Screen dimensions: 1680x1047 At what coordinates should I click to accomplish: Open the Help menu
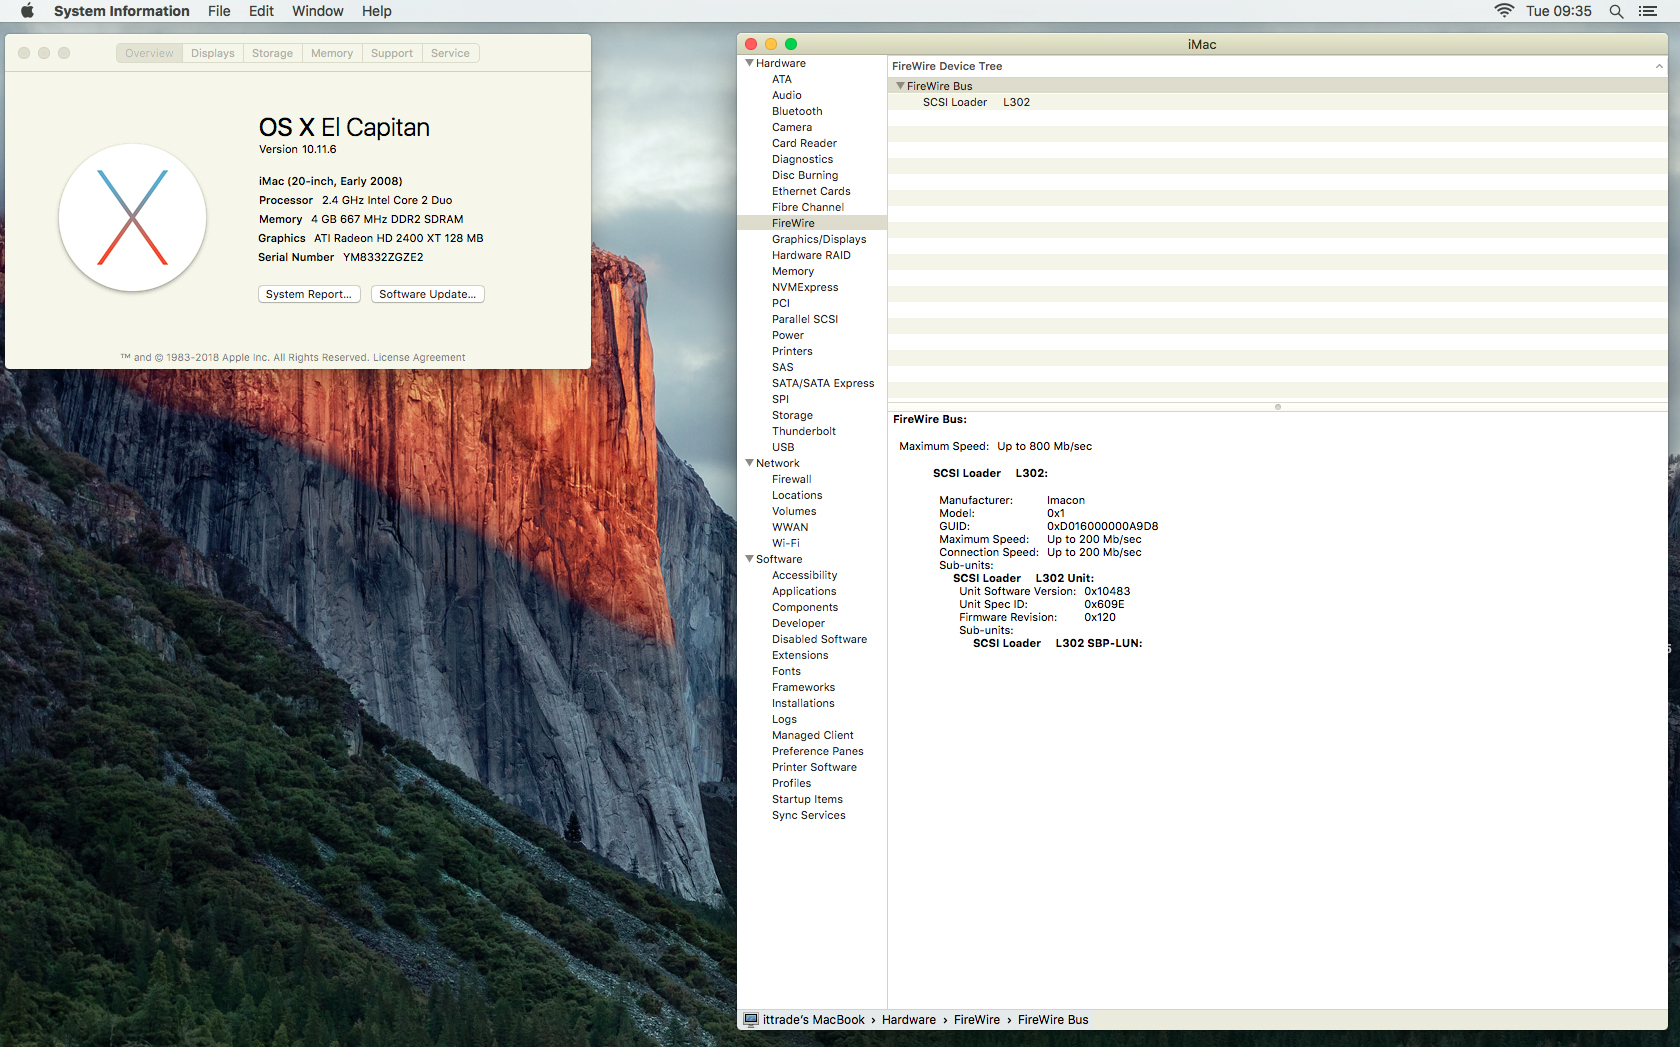tap(376, 11)
